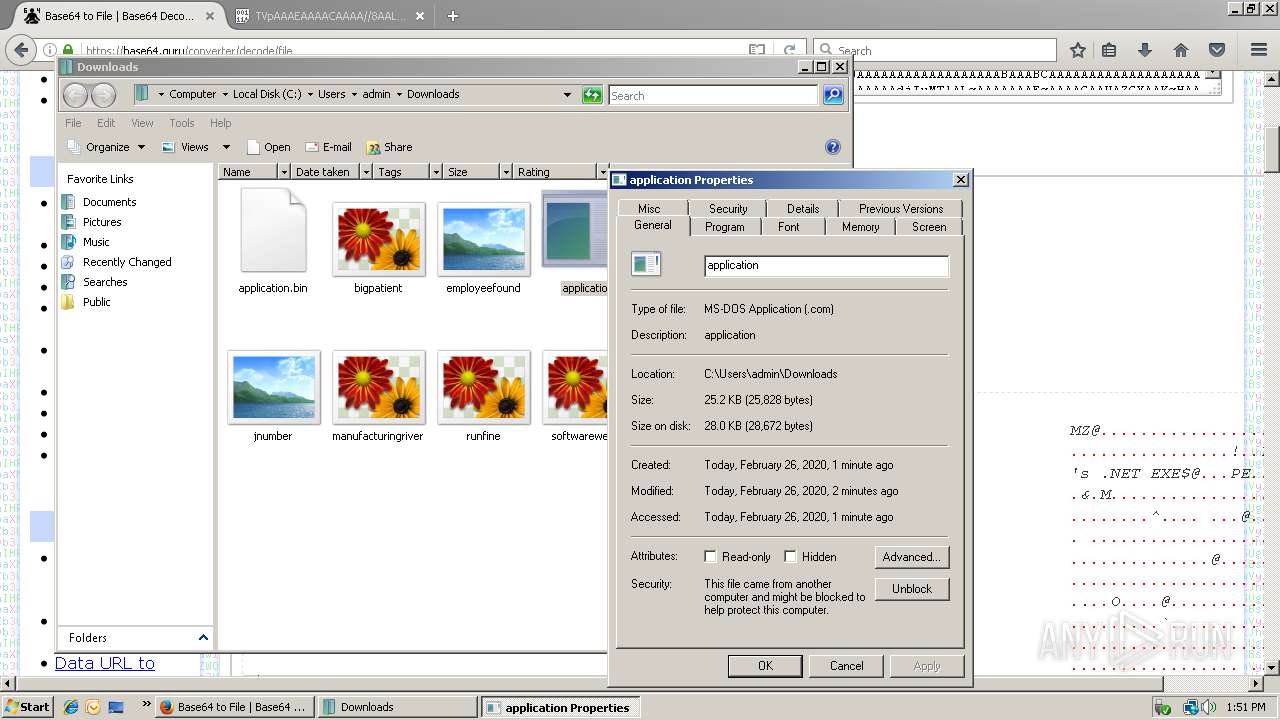Open the Views dropdown arrow

point(226,147)
